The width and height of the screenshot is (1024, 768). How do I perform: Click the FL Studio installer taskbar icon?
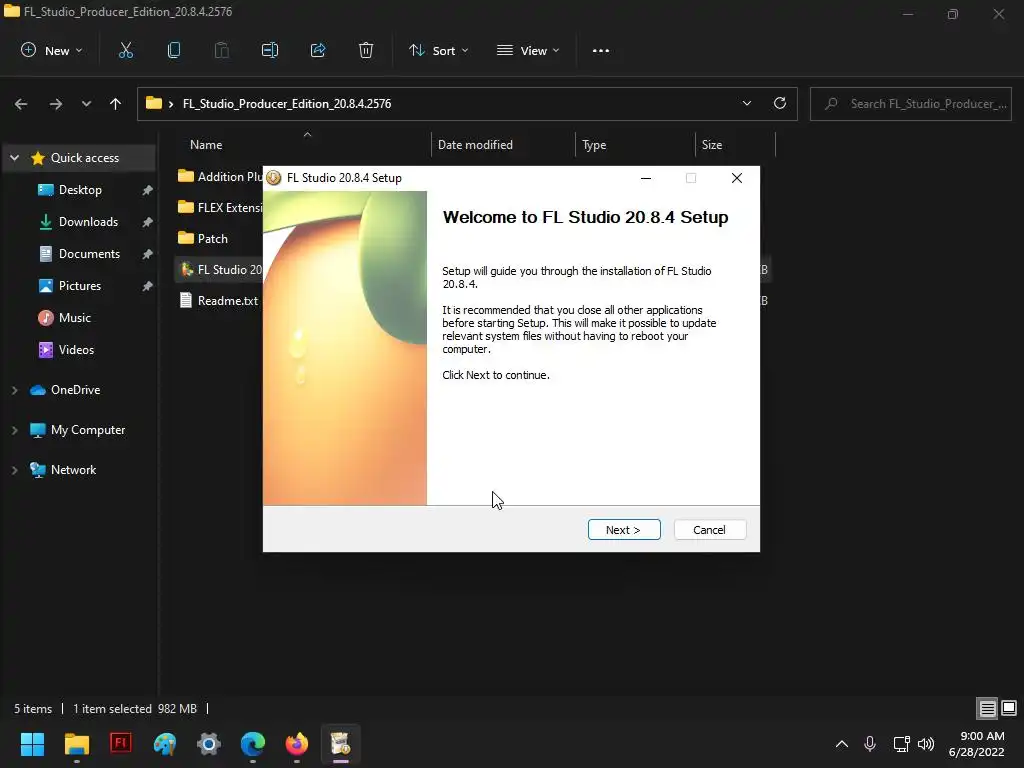tap(340, 744)
